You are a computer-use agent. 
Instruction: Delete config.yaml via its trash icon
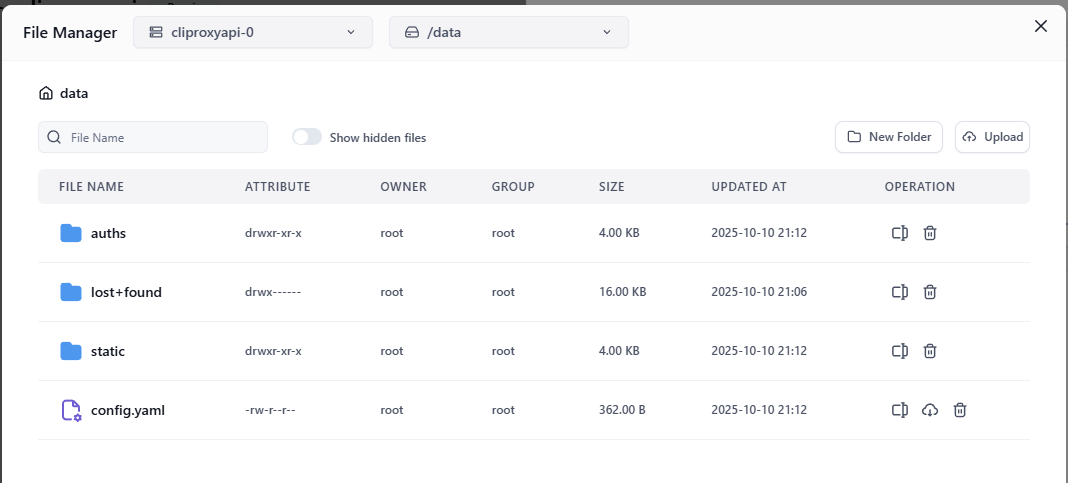959,410
